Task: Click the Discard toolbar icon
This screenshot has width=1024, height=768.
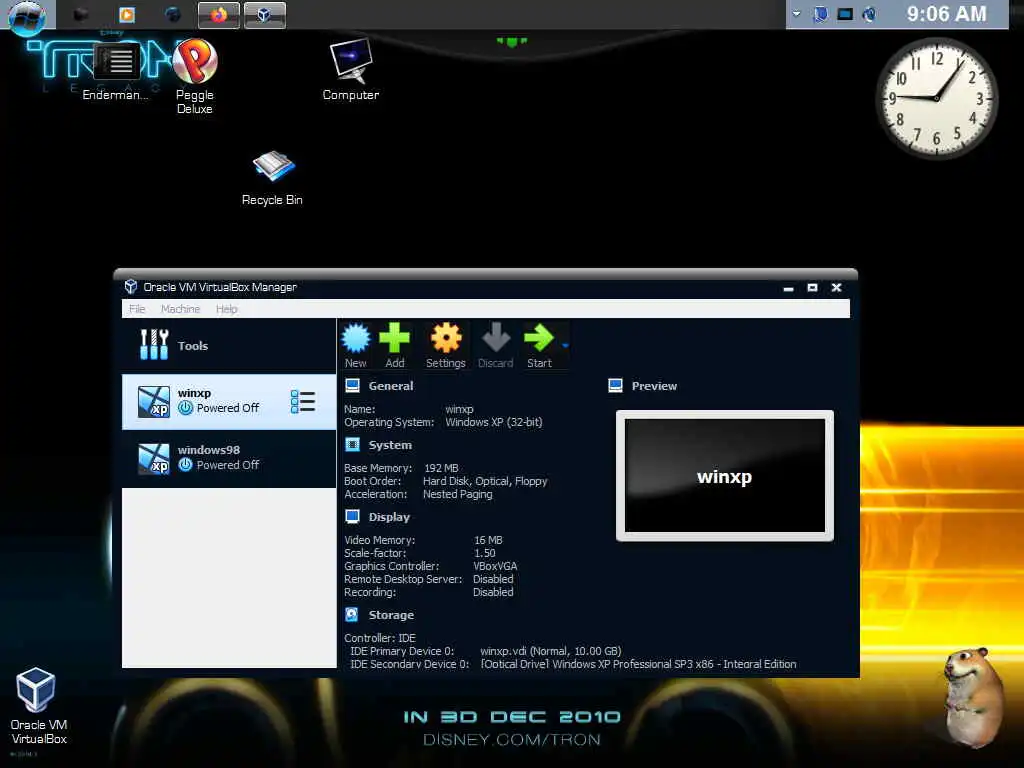Action: pos(496,346)
